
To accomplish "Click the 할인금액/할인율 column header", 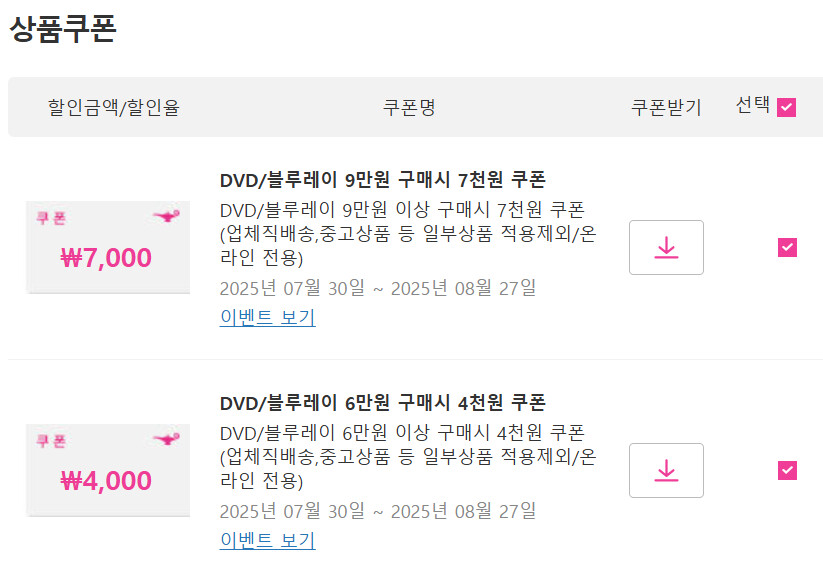I will pyautogui.click(x=113, y=107).
